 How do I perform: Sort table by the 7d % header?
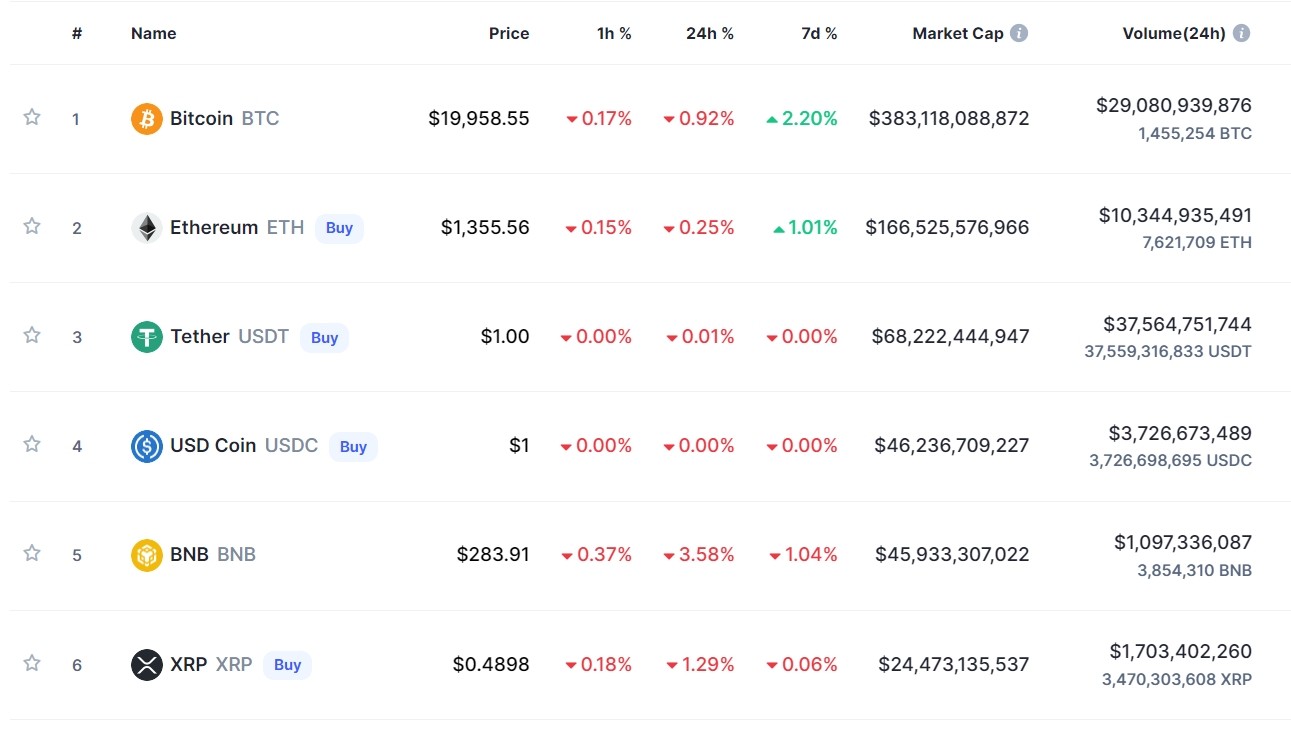pyautogui.click(x=819, y=33)
